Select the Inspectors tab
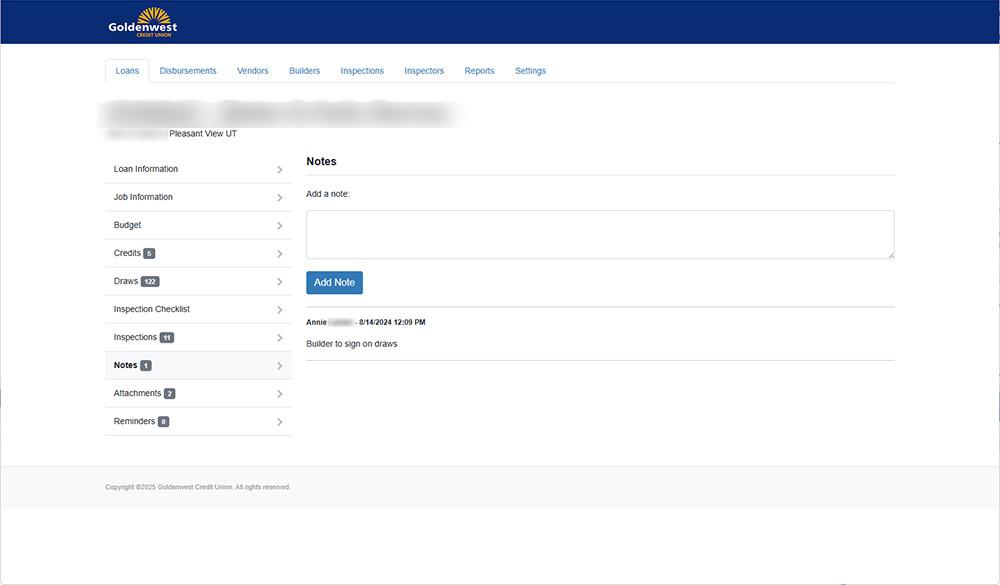Viewport: 1000px width, 585px height. [424, 71]
